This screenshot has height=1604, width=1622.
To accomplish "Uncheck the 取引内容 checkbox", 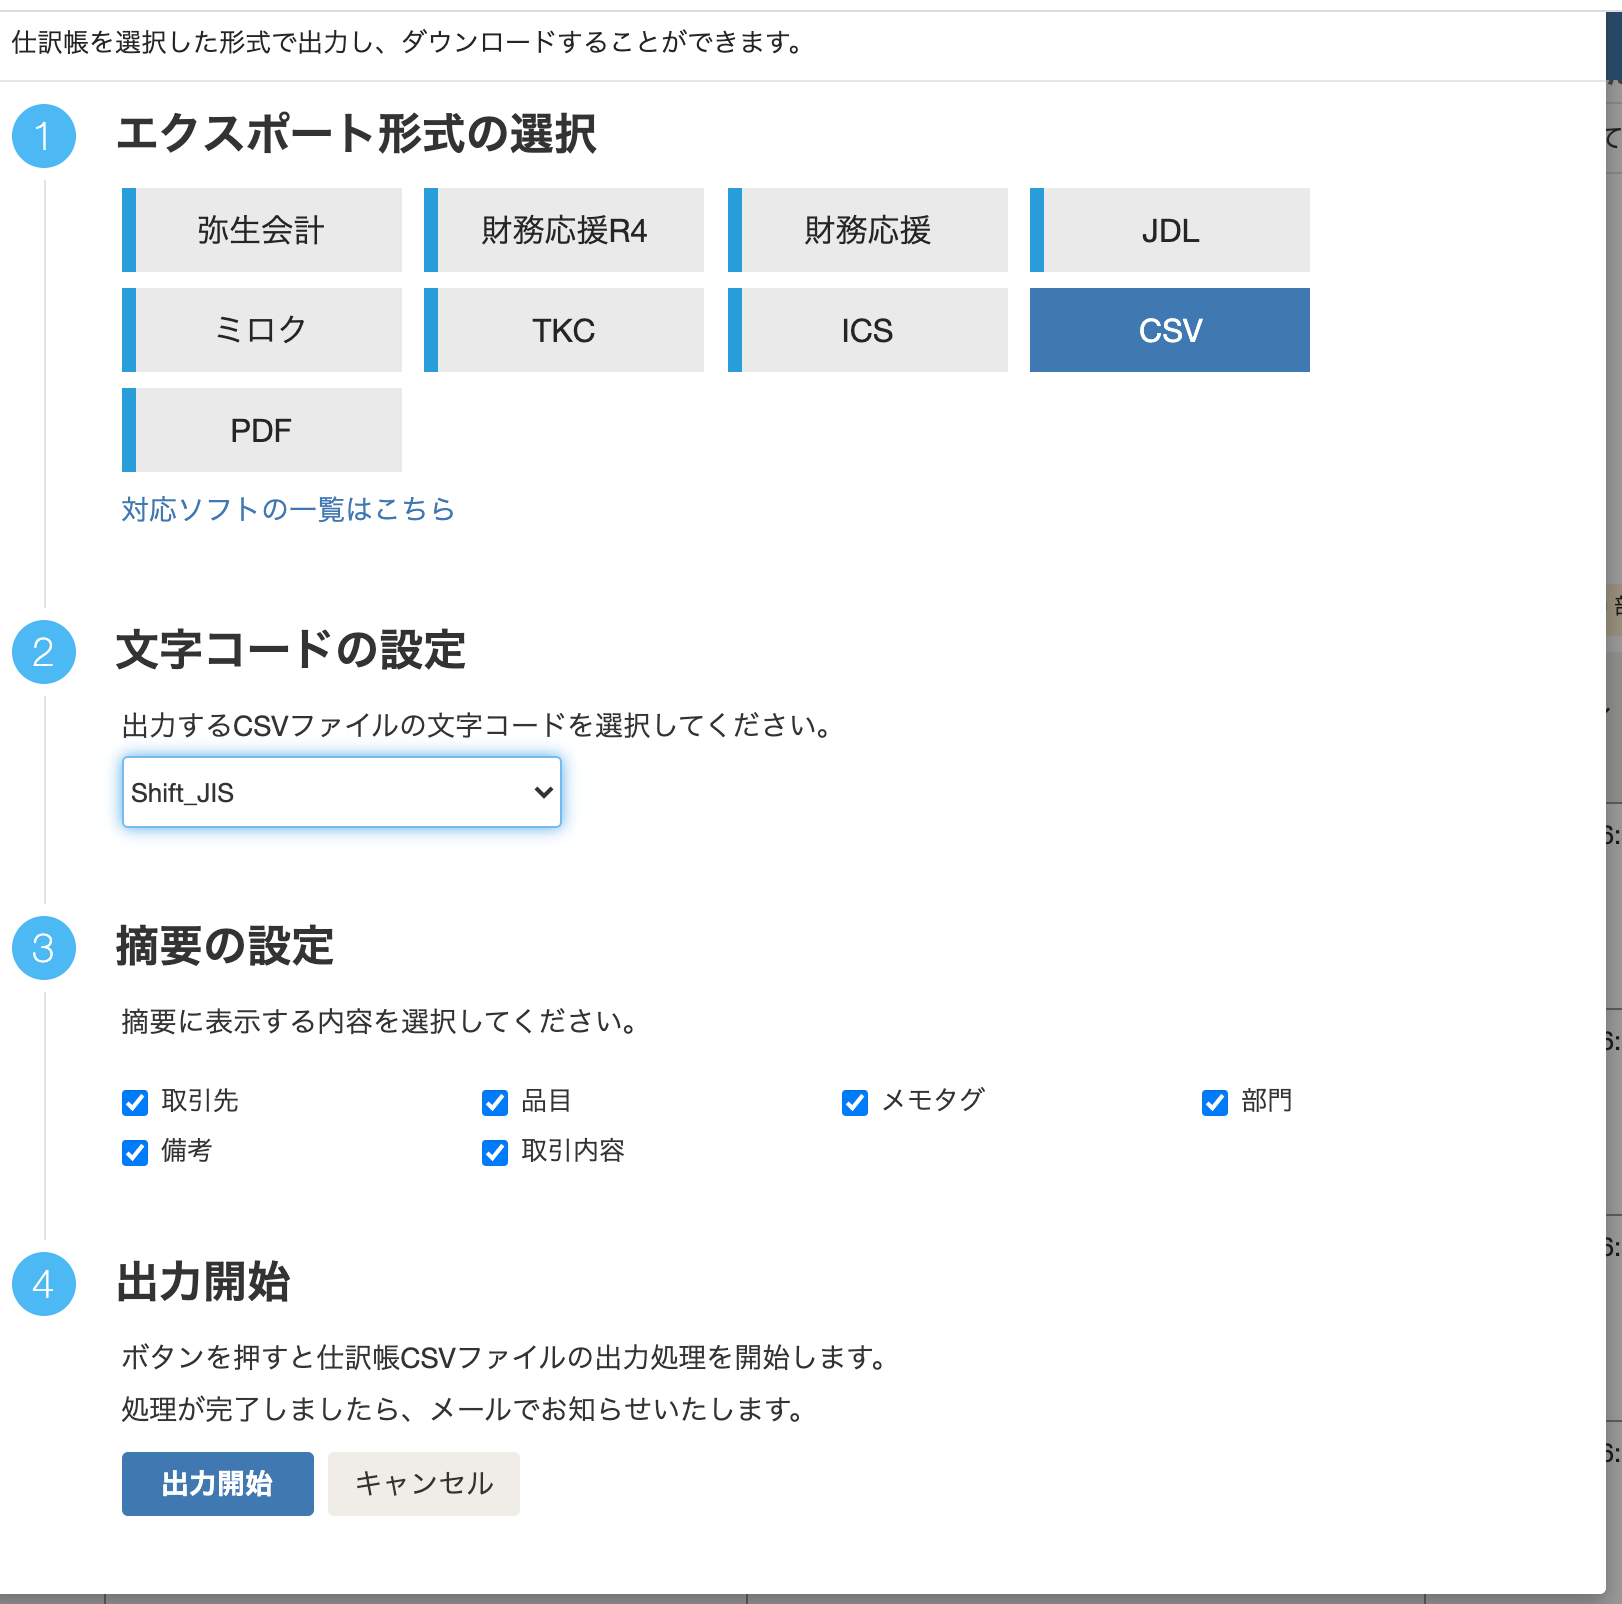I will click(x=495, y=1152).
